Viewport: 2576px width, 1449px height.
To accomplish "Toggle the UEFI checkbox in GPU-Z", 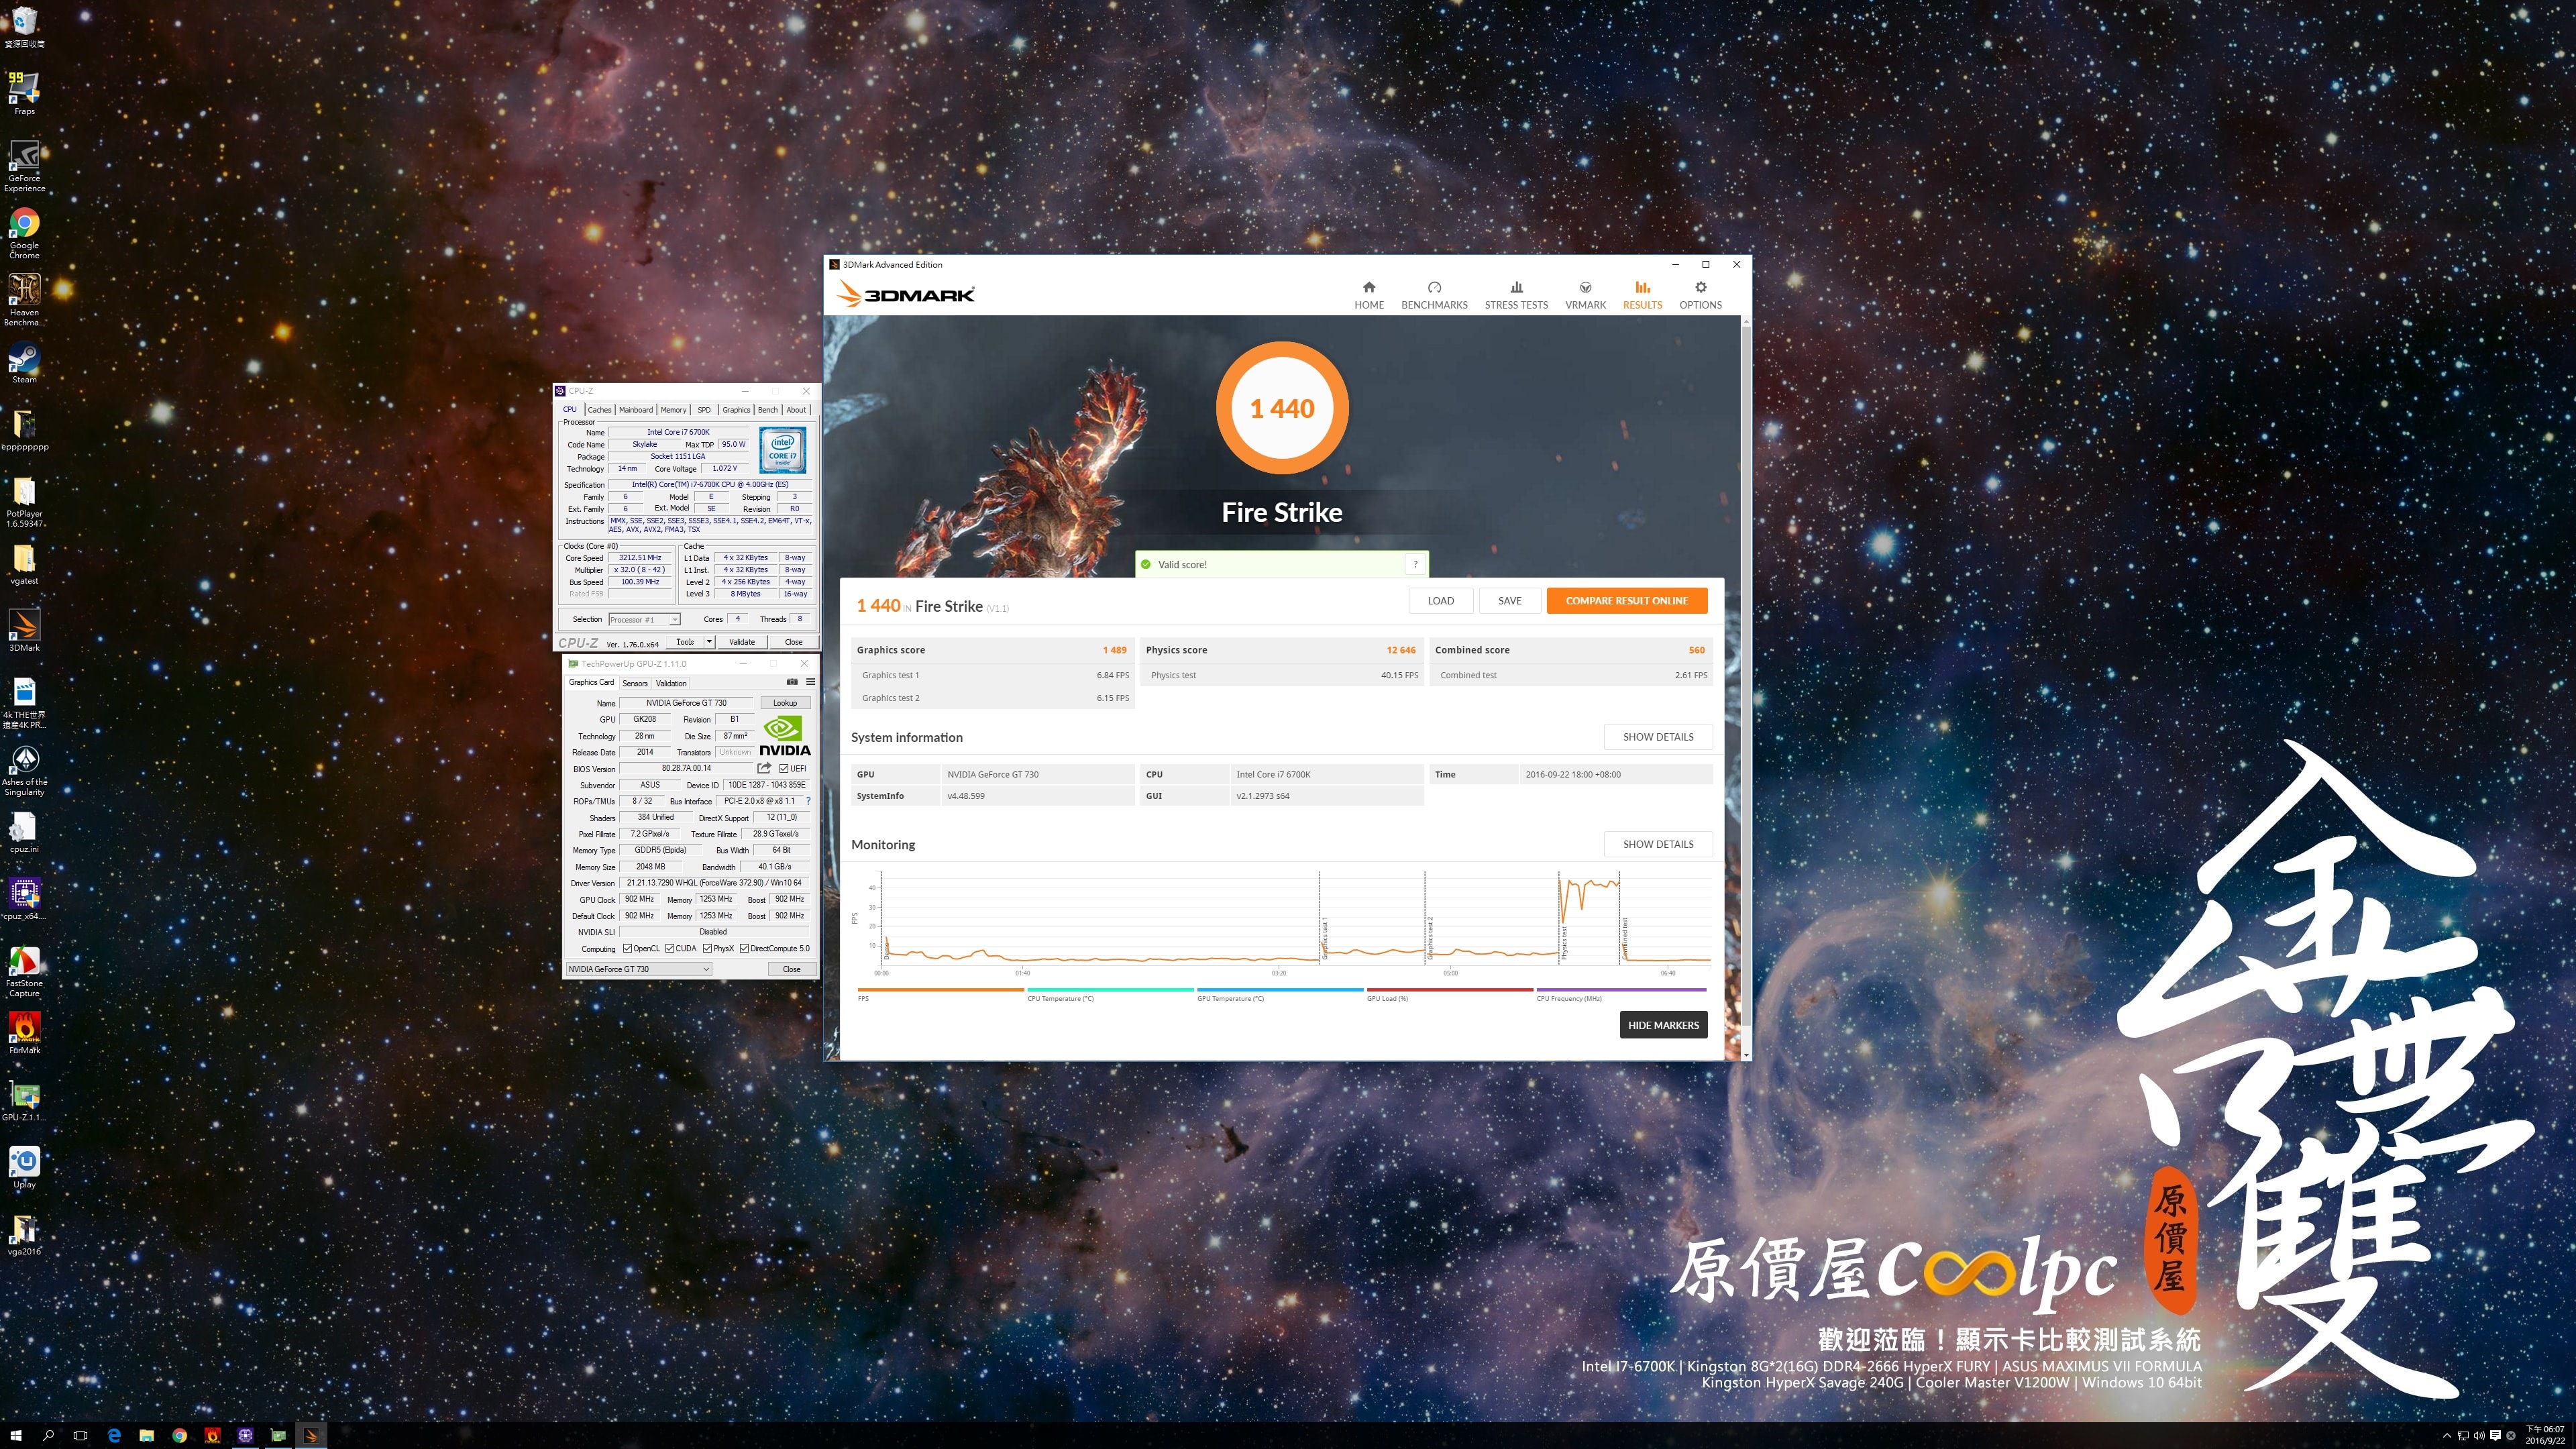I will coord(784,768).
